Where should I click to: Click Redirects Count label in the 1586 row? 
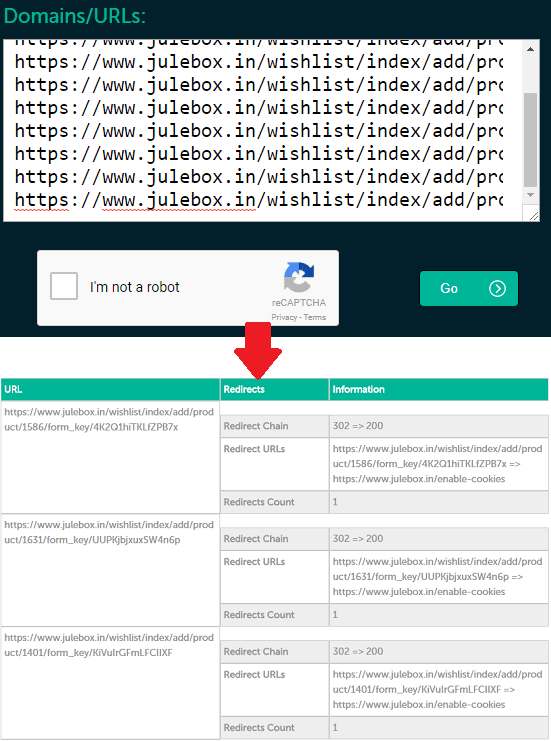click(259, 502)
